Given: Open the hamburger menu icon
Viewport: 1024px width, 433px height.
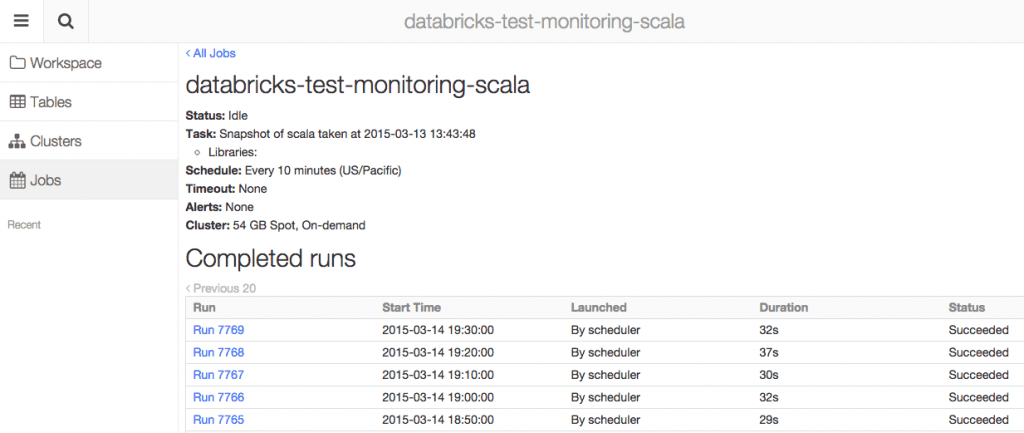Looking at the screenshot, I should pyautogui.click(x=21, y=21).
